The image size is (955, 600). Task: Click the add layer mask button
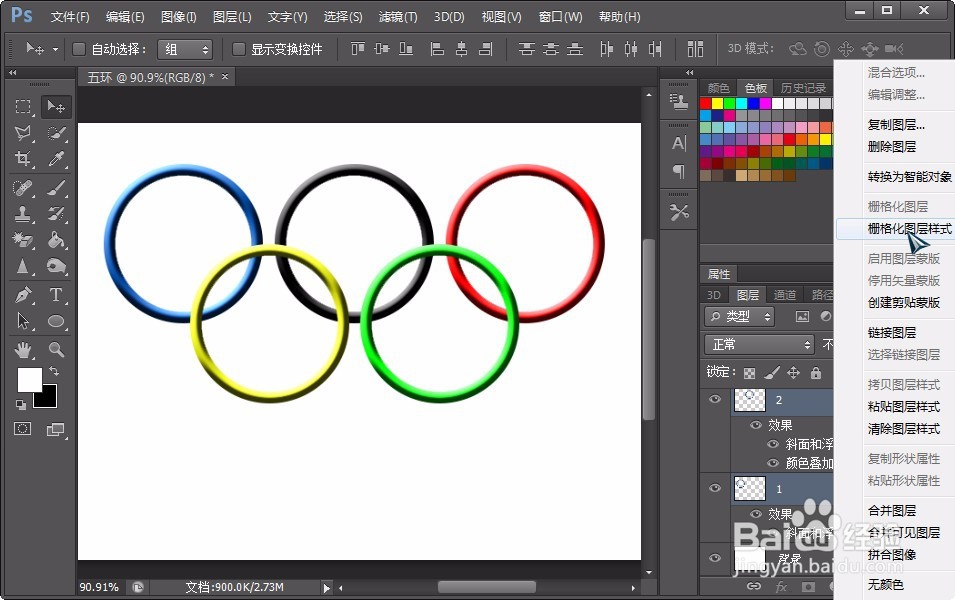point(808,587)
